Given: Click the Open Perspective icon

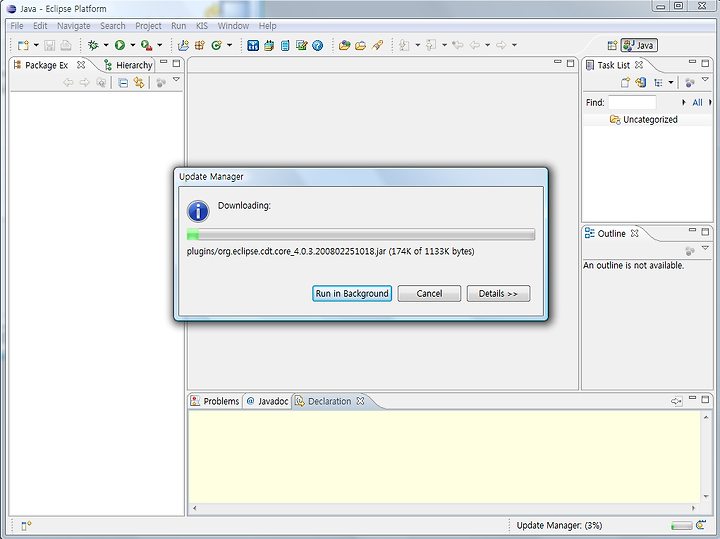Looking at the screenshot, I should [x=612, y=45].
